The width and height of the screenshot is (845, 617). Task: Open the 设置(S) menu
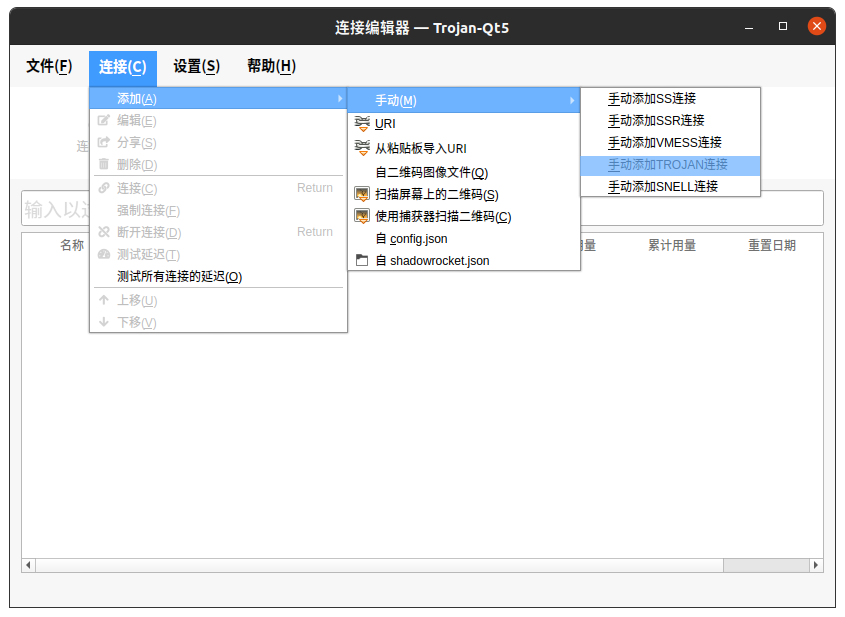tap(196, 66)
